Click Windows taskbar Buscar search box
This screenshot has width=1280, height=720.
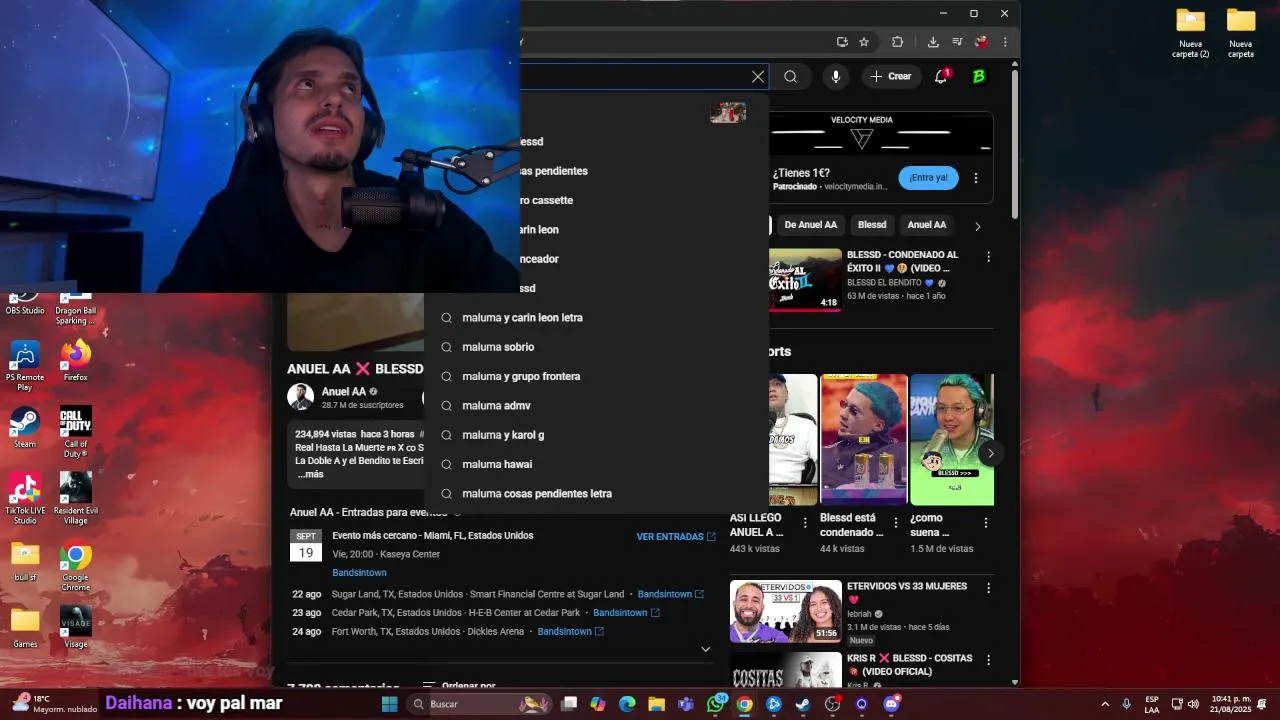click(481, 704)
